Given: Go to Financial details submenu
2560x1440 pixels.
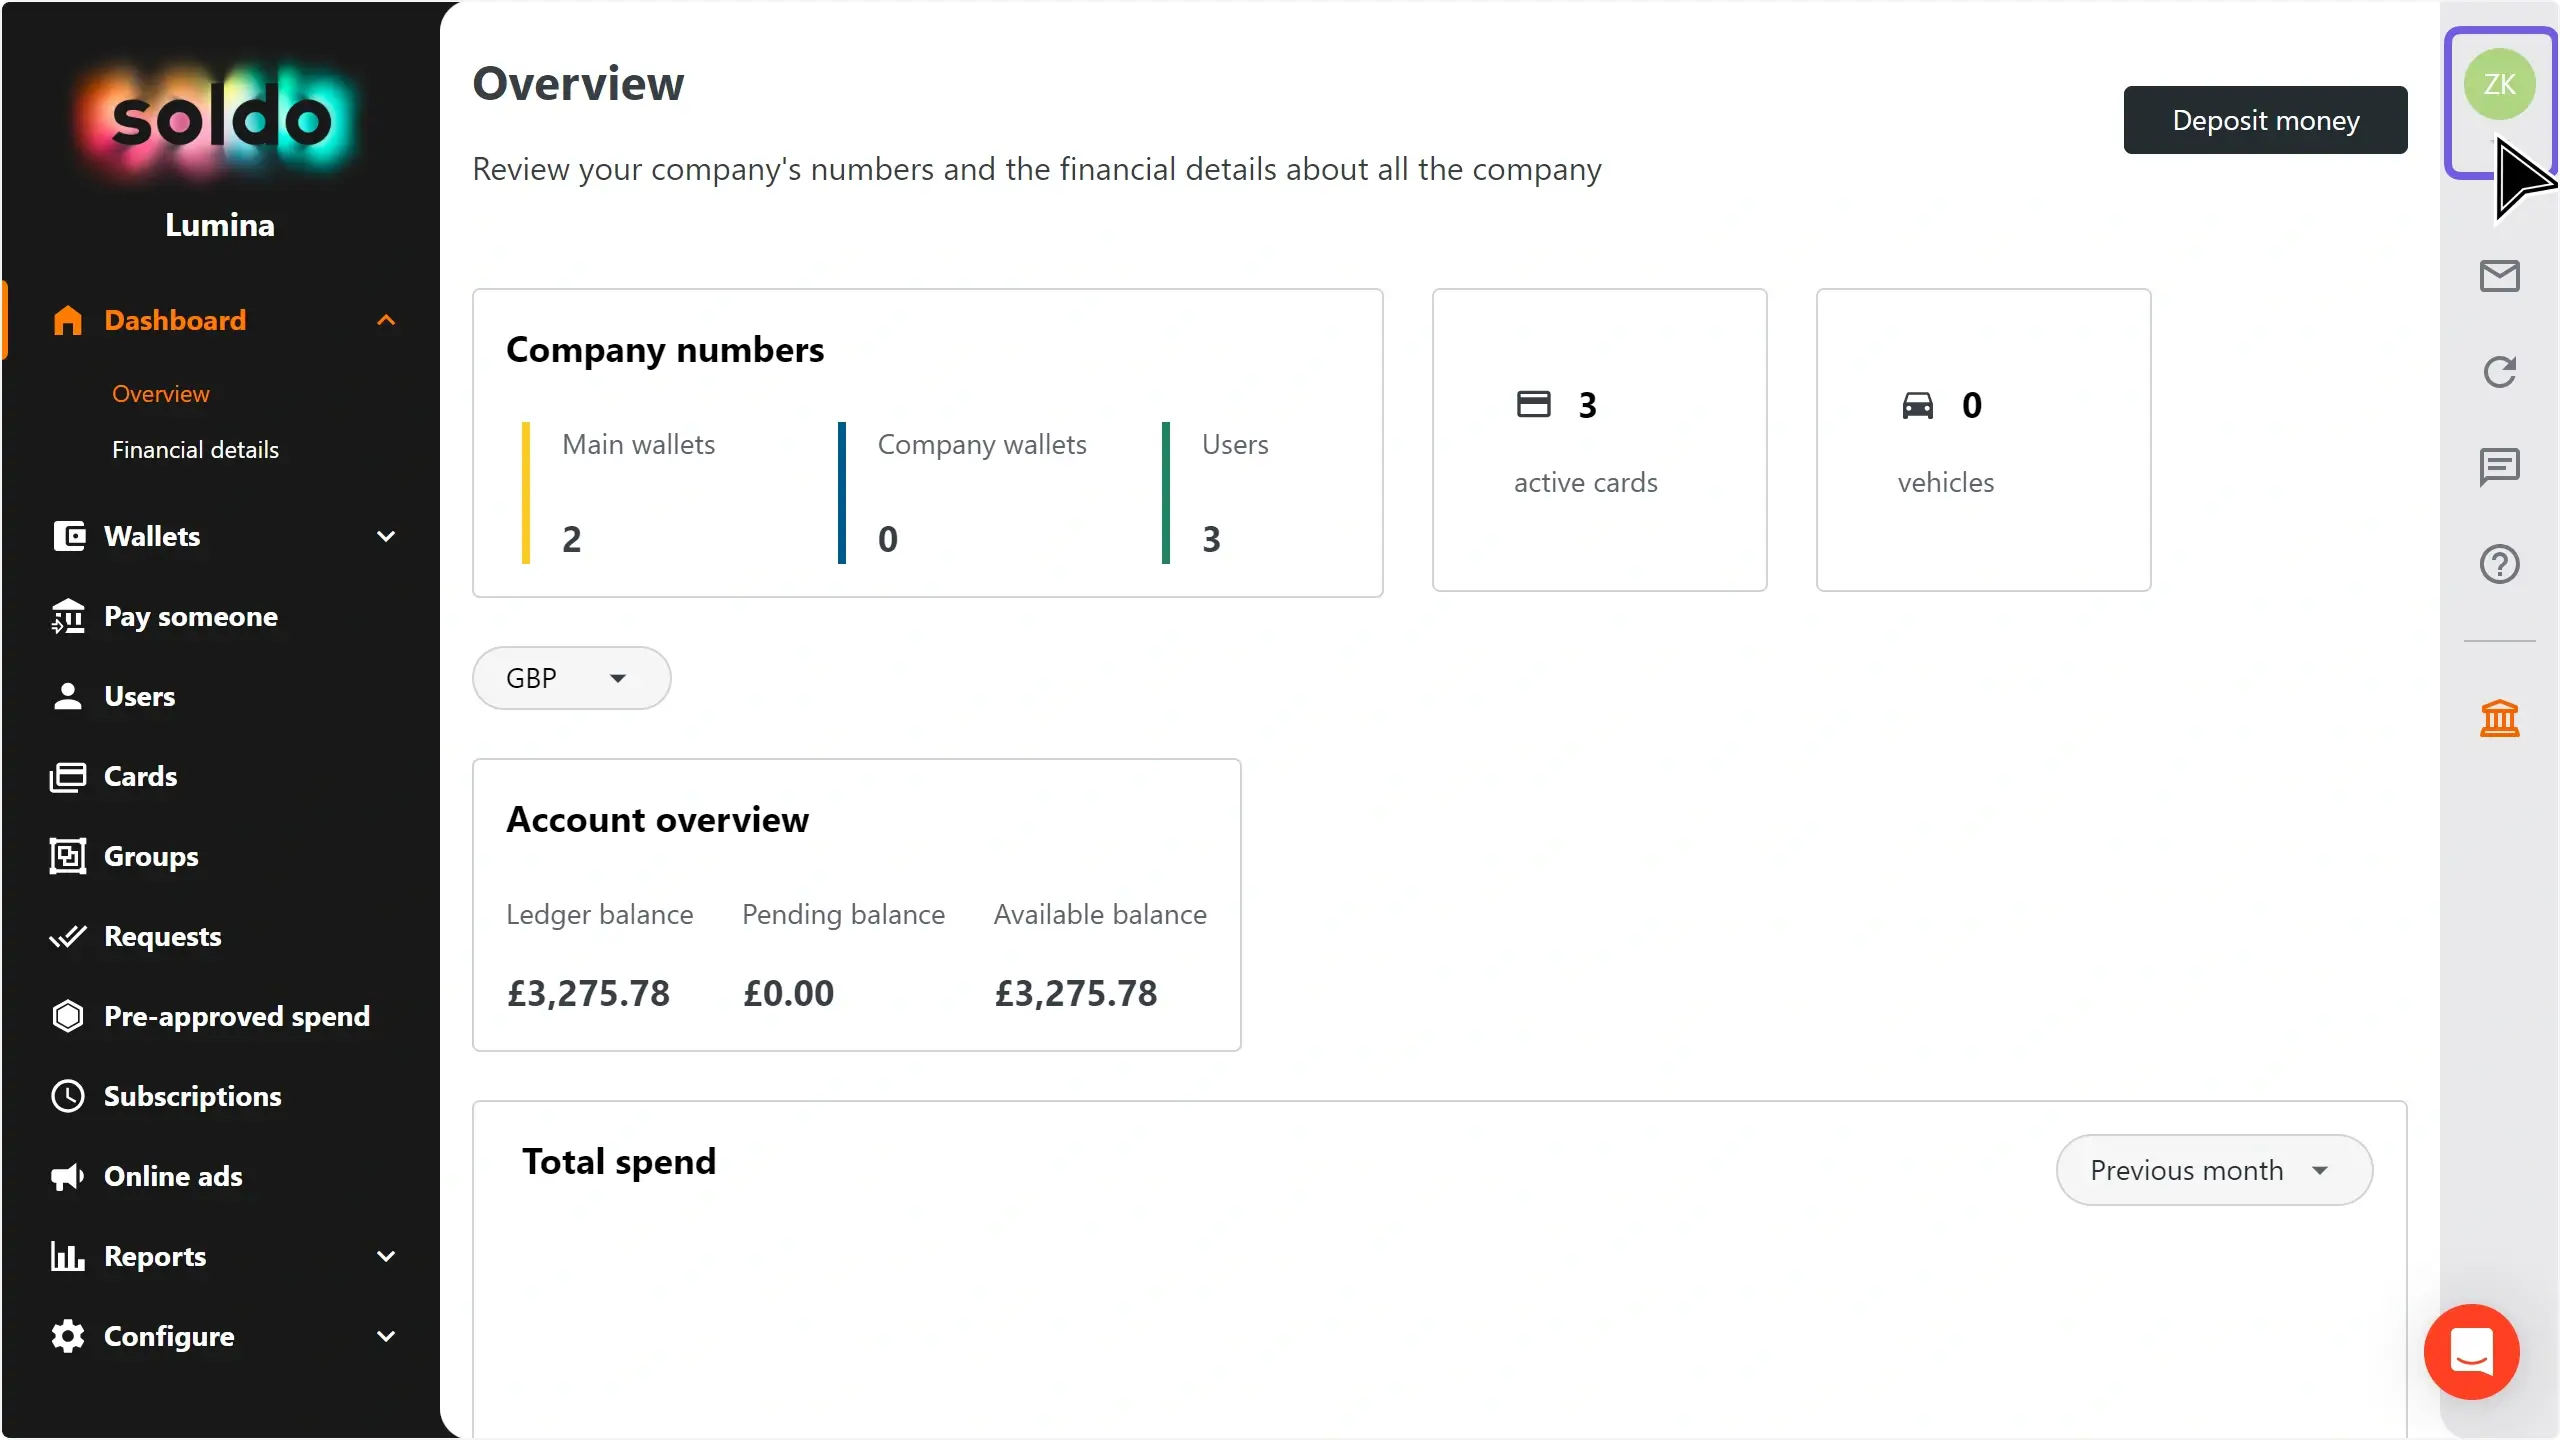Looking at the screenshot, I should click(195, 450).
